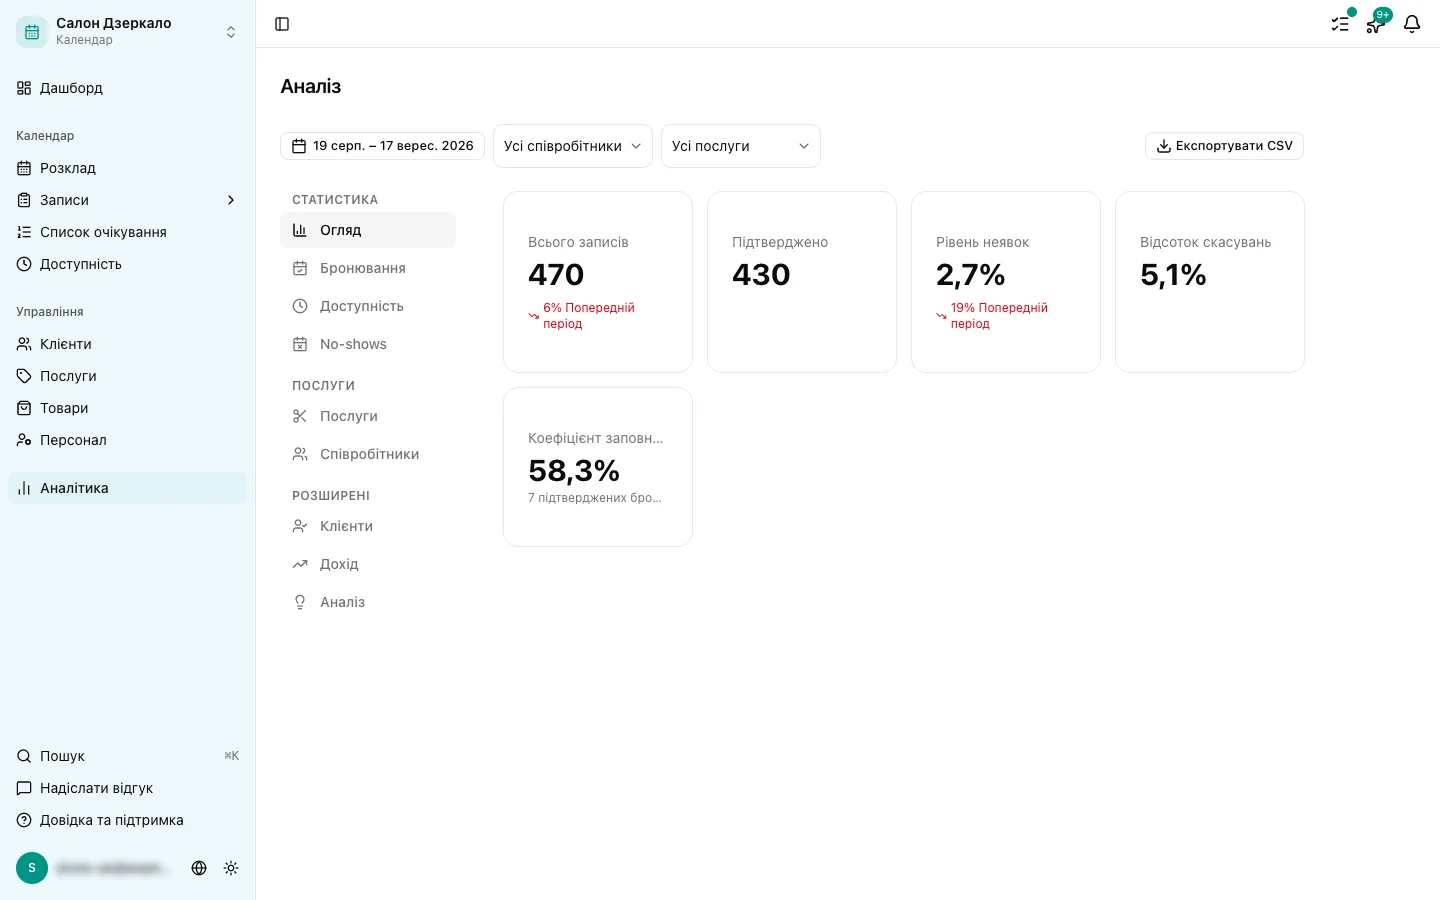Screen dimensions: 1440x900
Task: Go to Клієнти under Управління
Action: [x=127, y=344]
